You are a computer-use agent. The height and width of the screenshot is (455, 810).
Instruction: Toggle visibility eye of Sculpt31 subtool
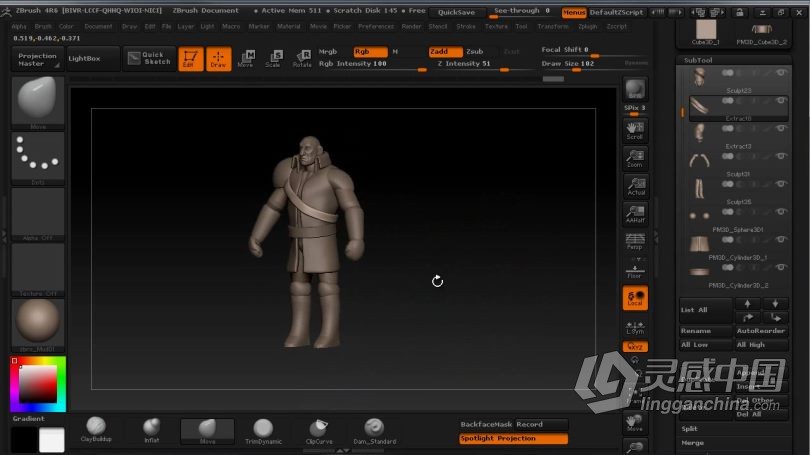coord(781,156)
